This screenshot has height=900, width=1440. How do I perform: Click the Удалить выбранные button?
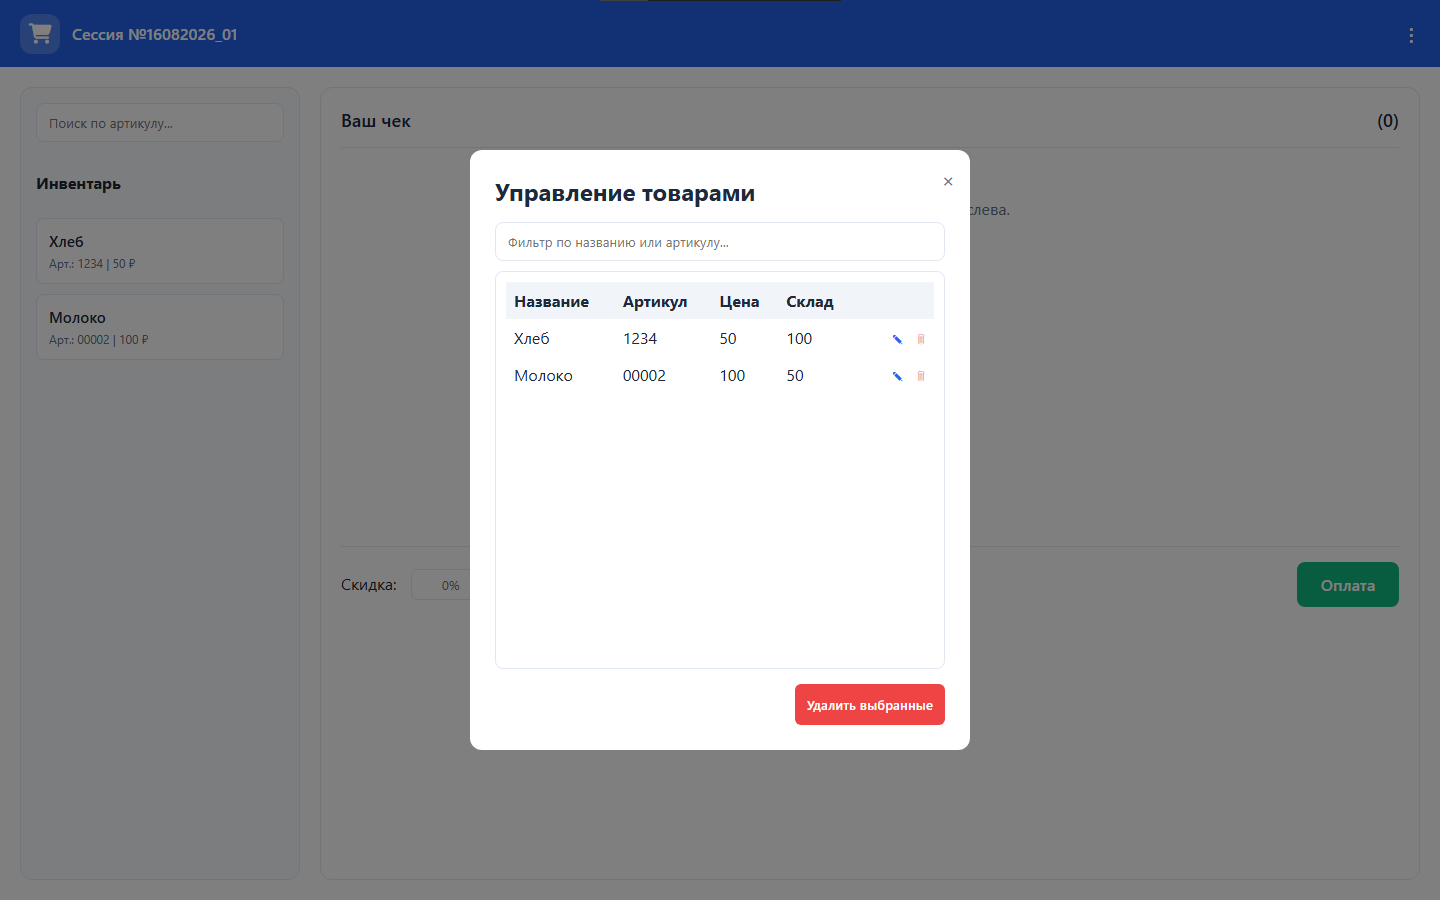point(870,705)
